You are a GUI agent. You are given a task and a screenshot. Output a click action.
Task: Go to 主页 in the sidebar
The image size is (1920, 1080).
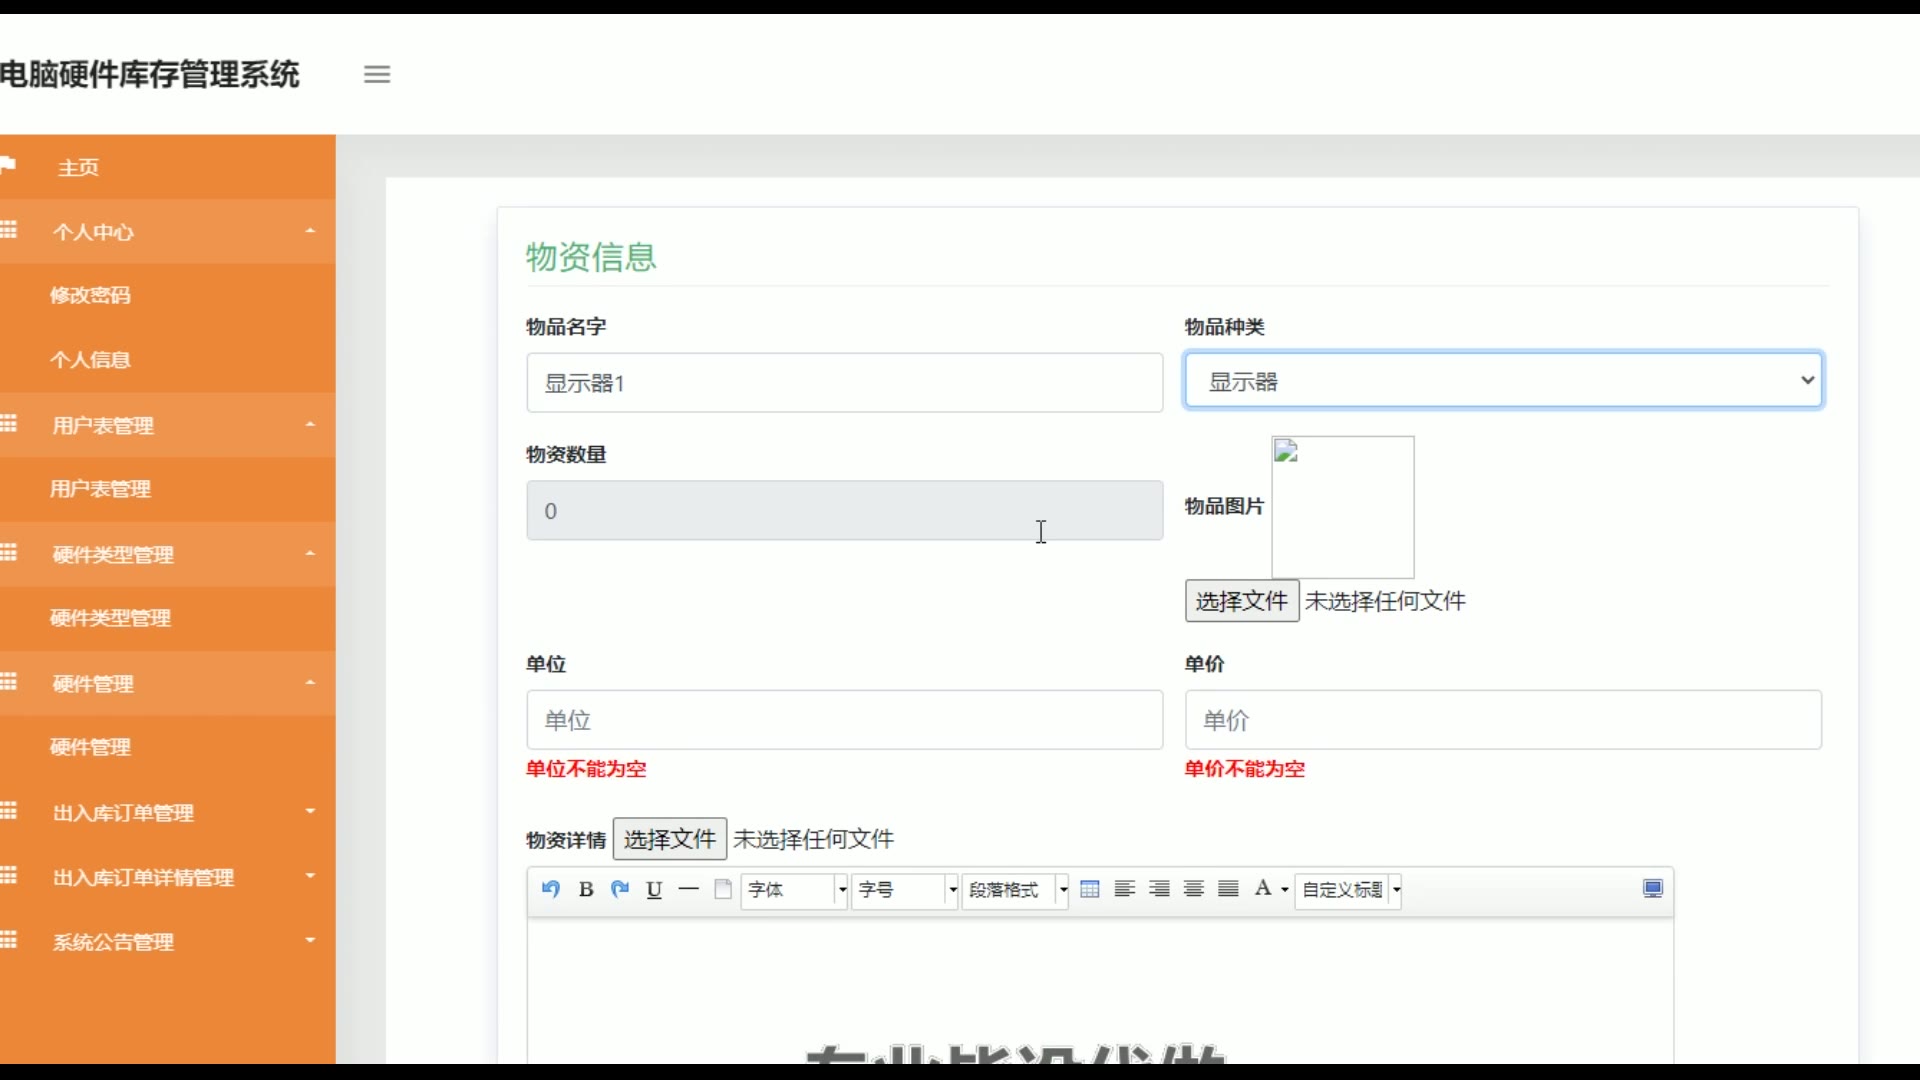point(79,168)
